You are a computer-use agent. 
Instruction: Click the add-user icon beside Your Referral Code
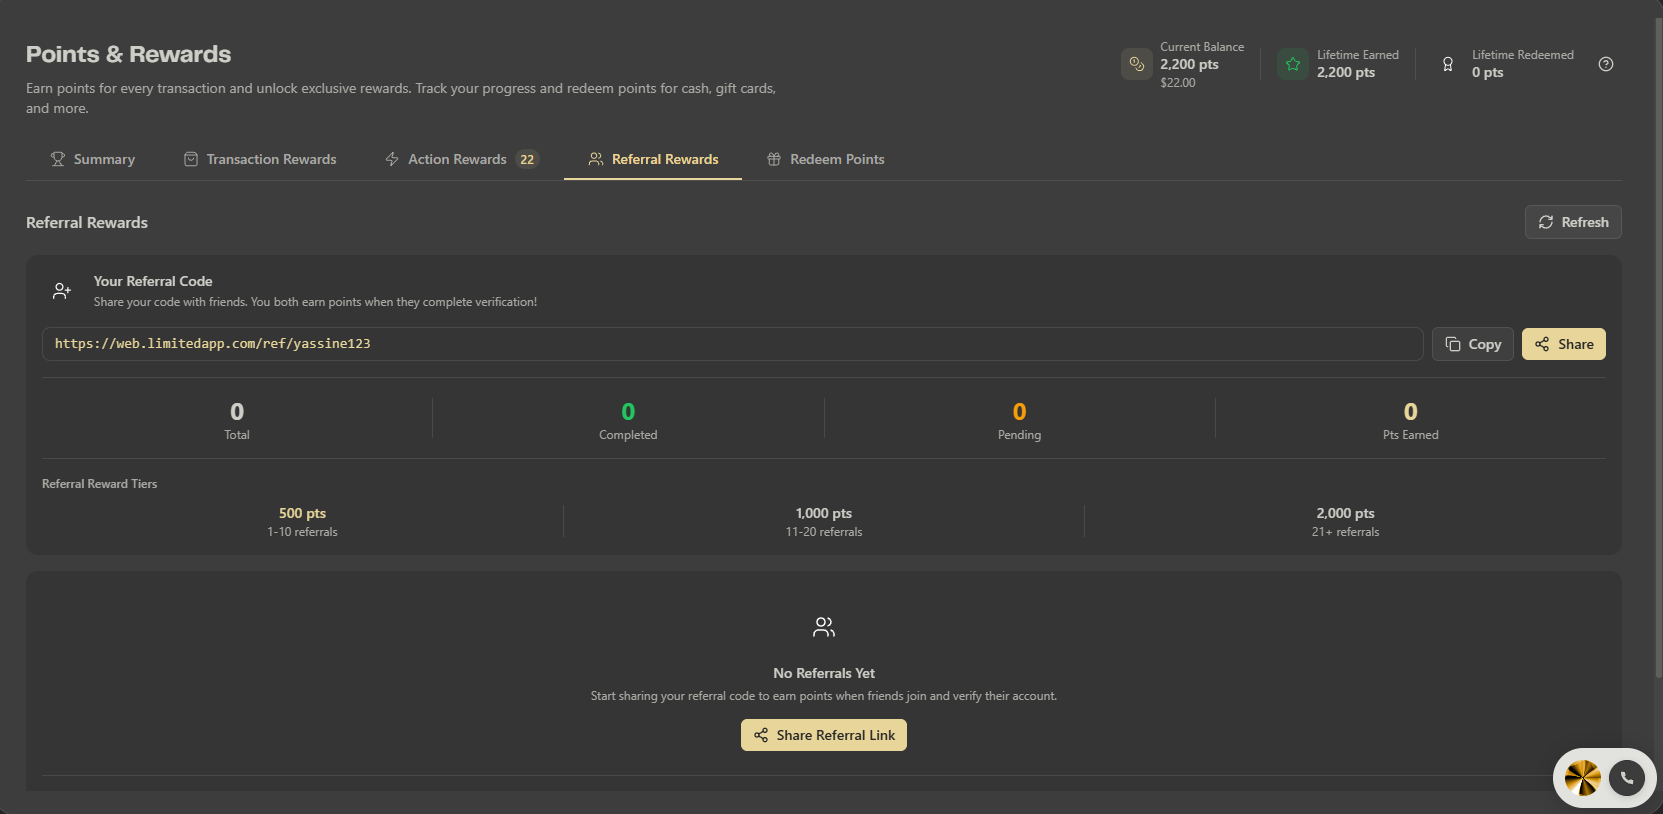62,291
